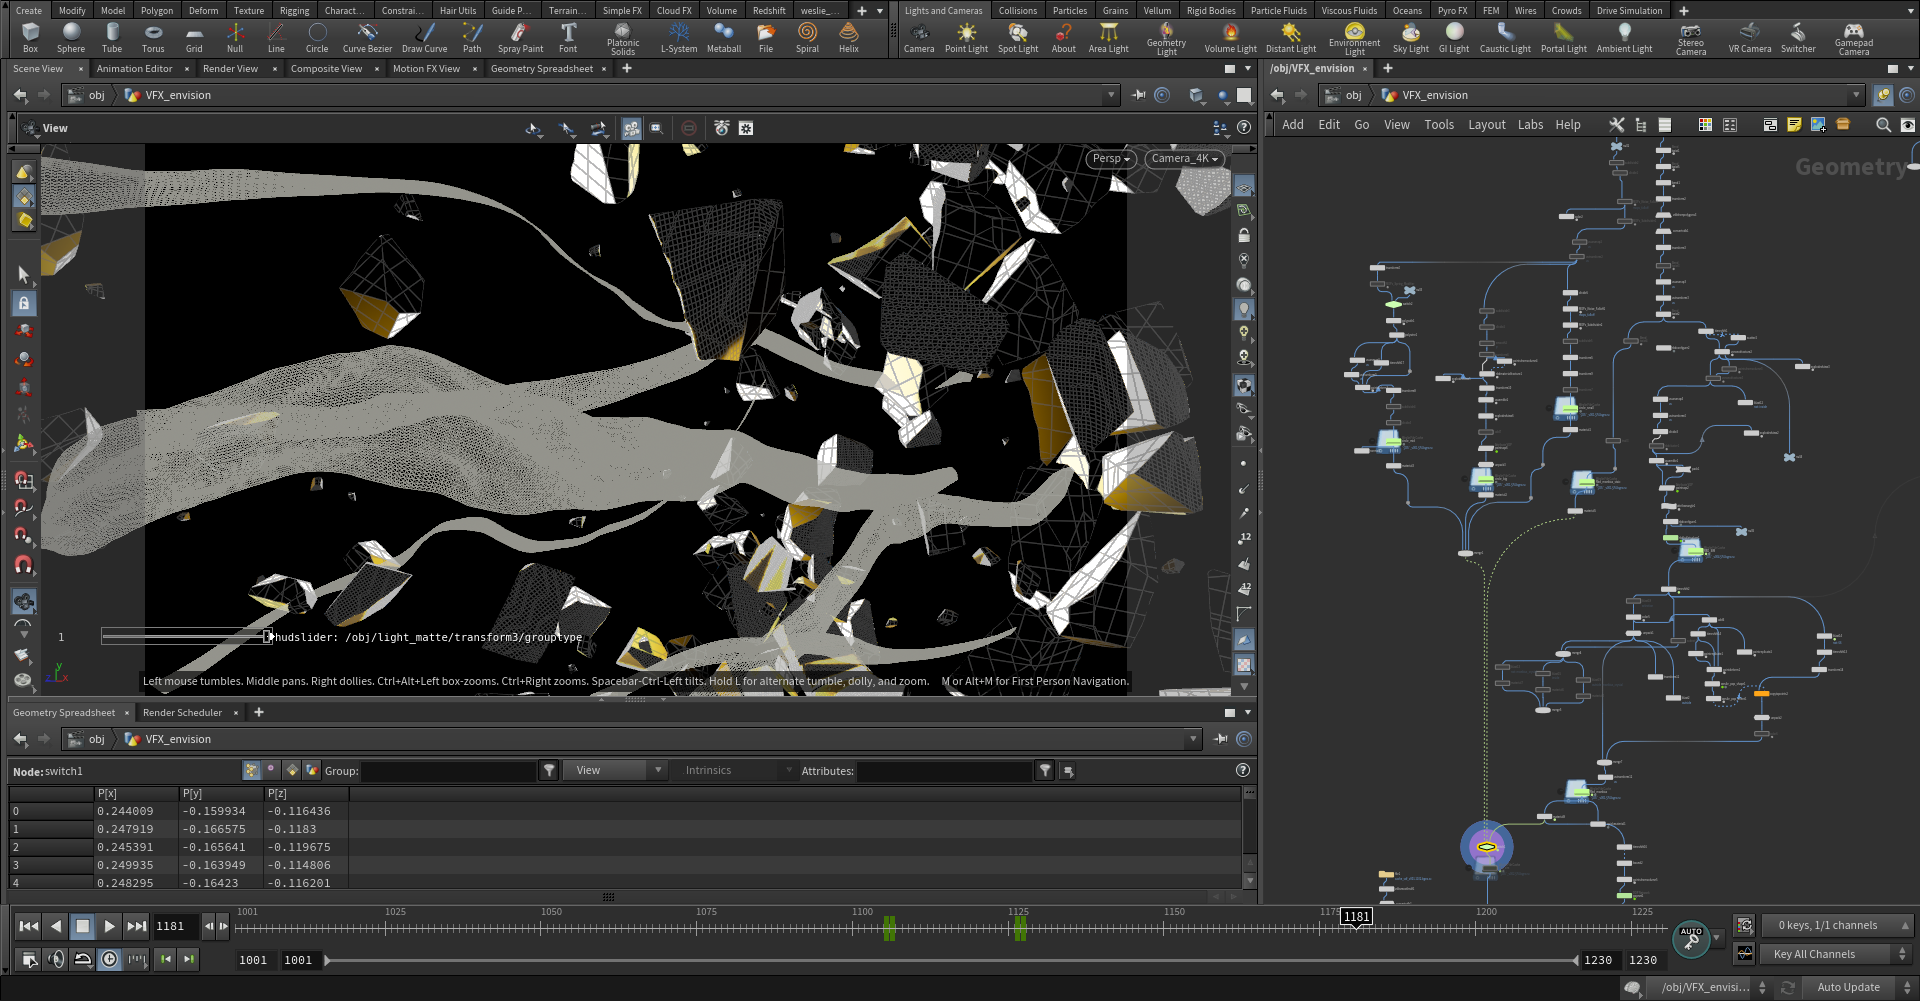Open network editor search magnifier

click(1883, 125)
